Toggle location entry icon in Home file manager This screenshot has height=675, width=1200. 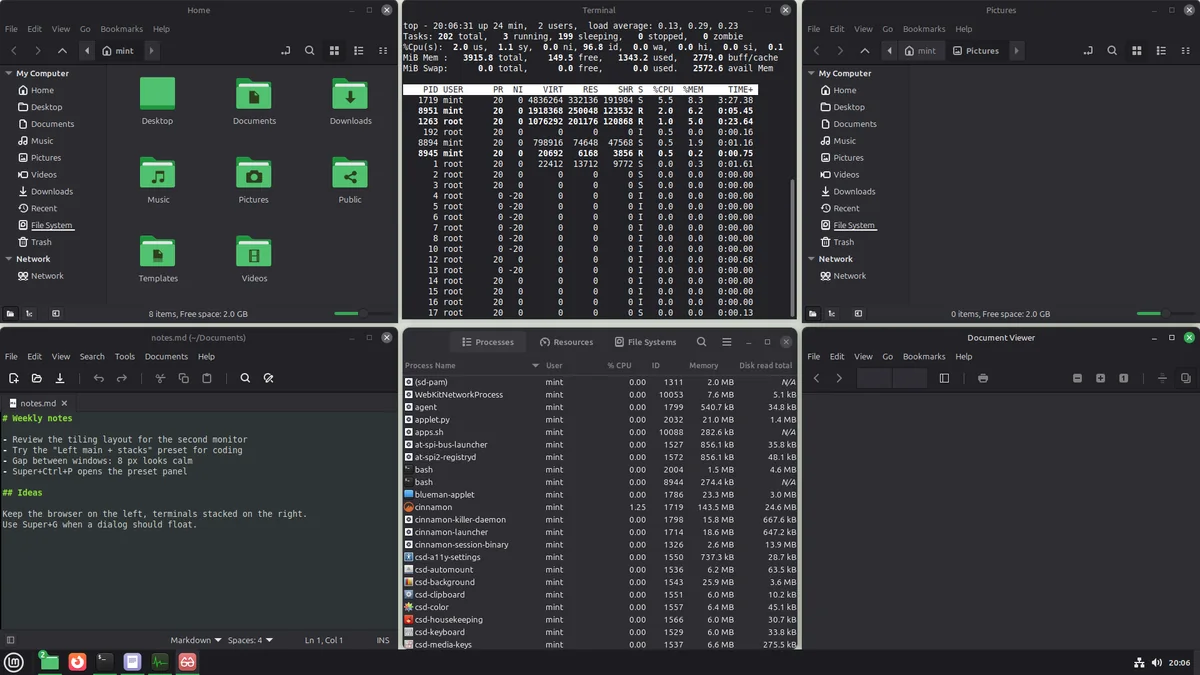286,50
